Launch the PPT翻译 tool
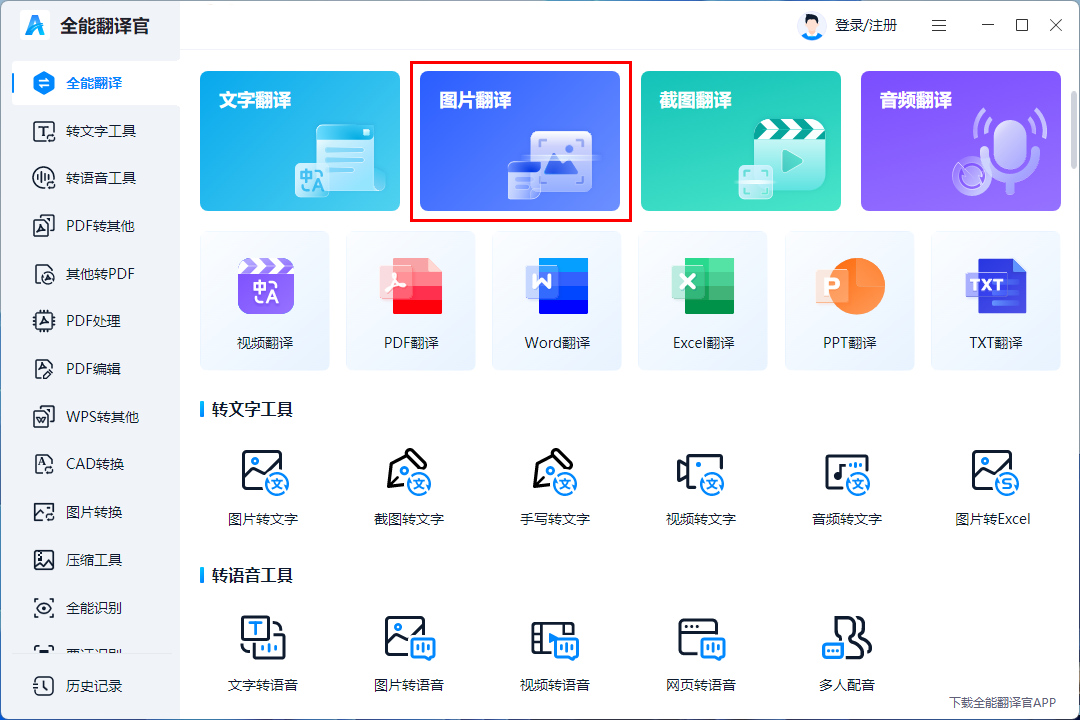Screen dimensions: 1080x720 (849, 300)
